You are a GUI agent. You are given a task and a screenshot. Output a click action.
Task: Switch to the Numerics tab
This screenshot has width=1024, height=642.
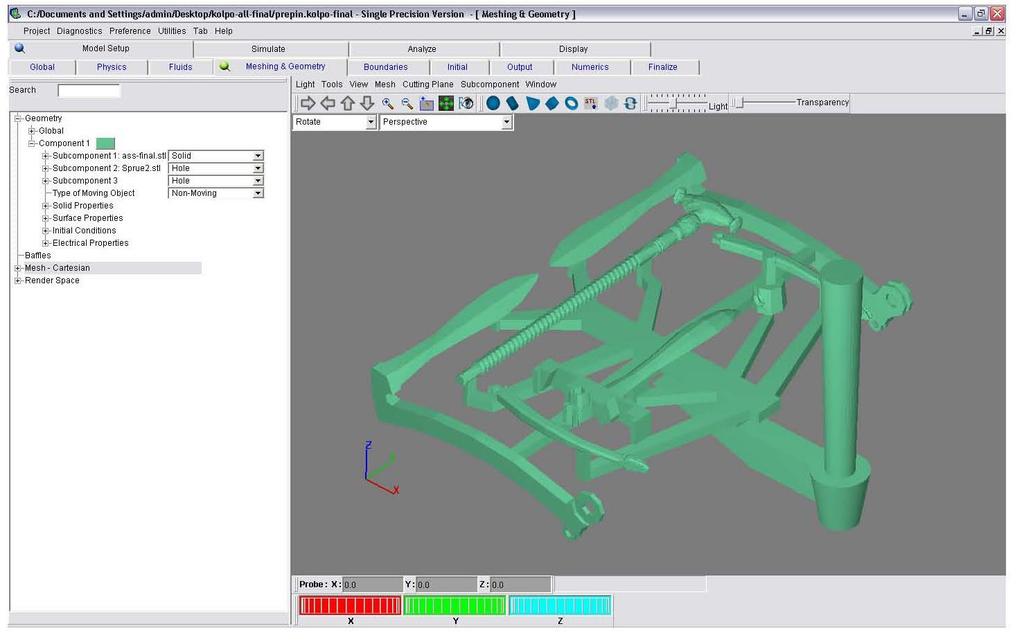(x=590, y=67)
